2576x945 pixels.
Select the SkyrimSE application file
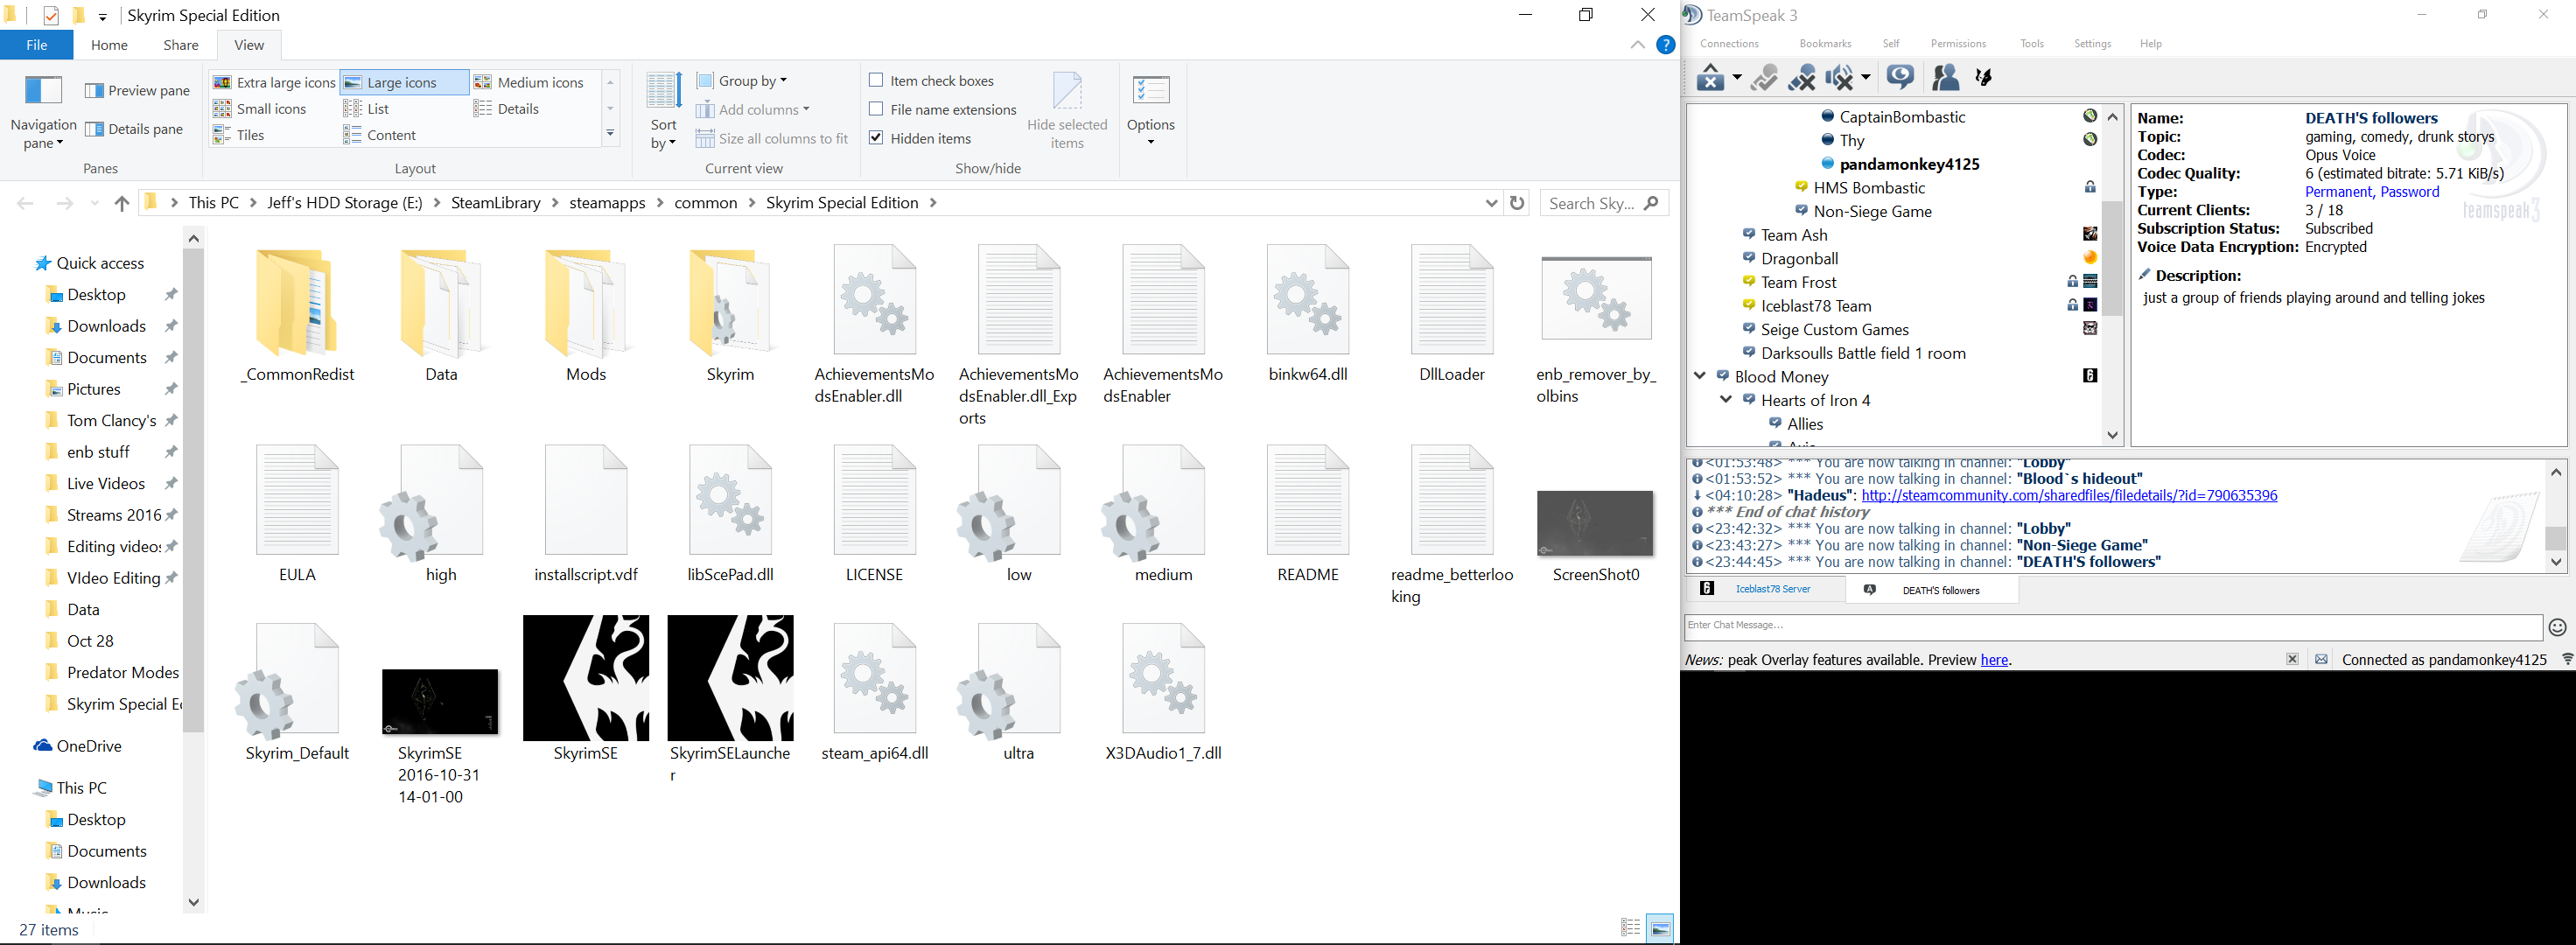tap(586, 688)
